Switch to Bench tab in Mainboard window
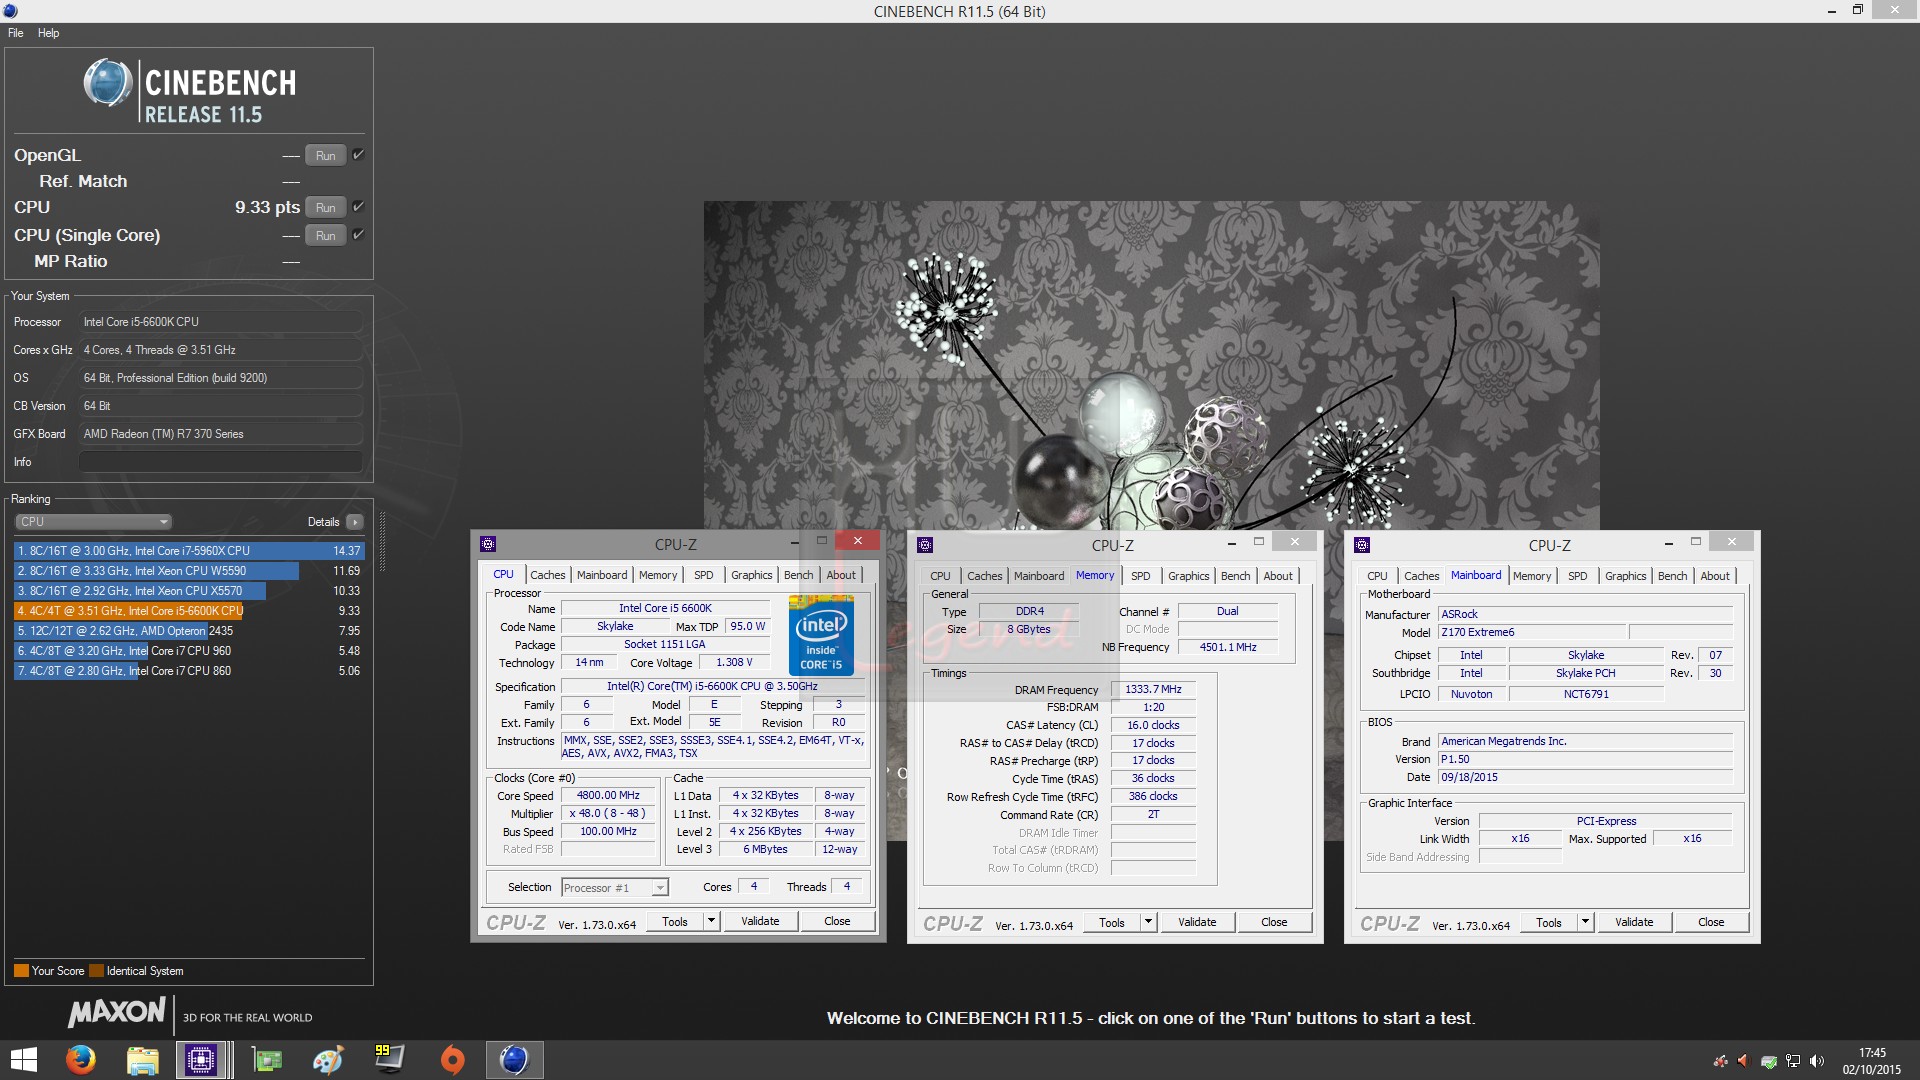This screenshot has height=1080, width=1920. point(1672,576)
